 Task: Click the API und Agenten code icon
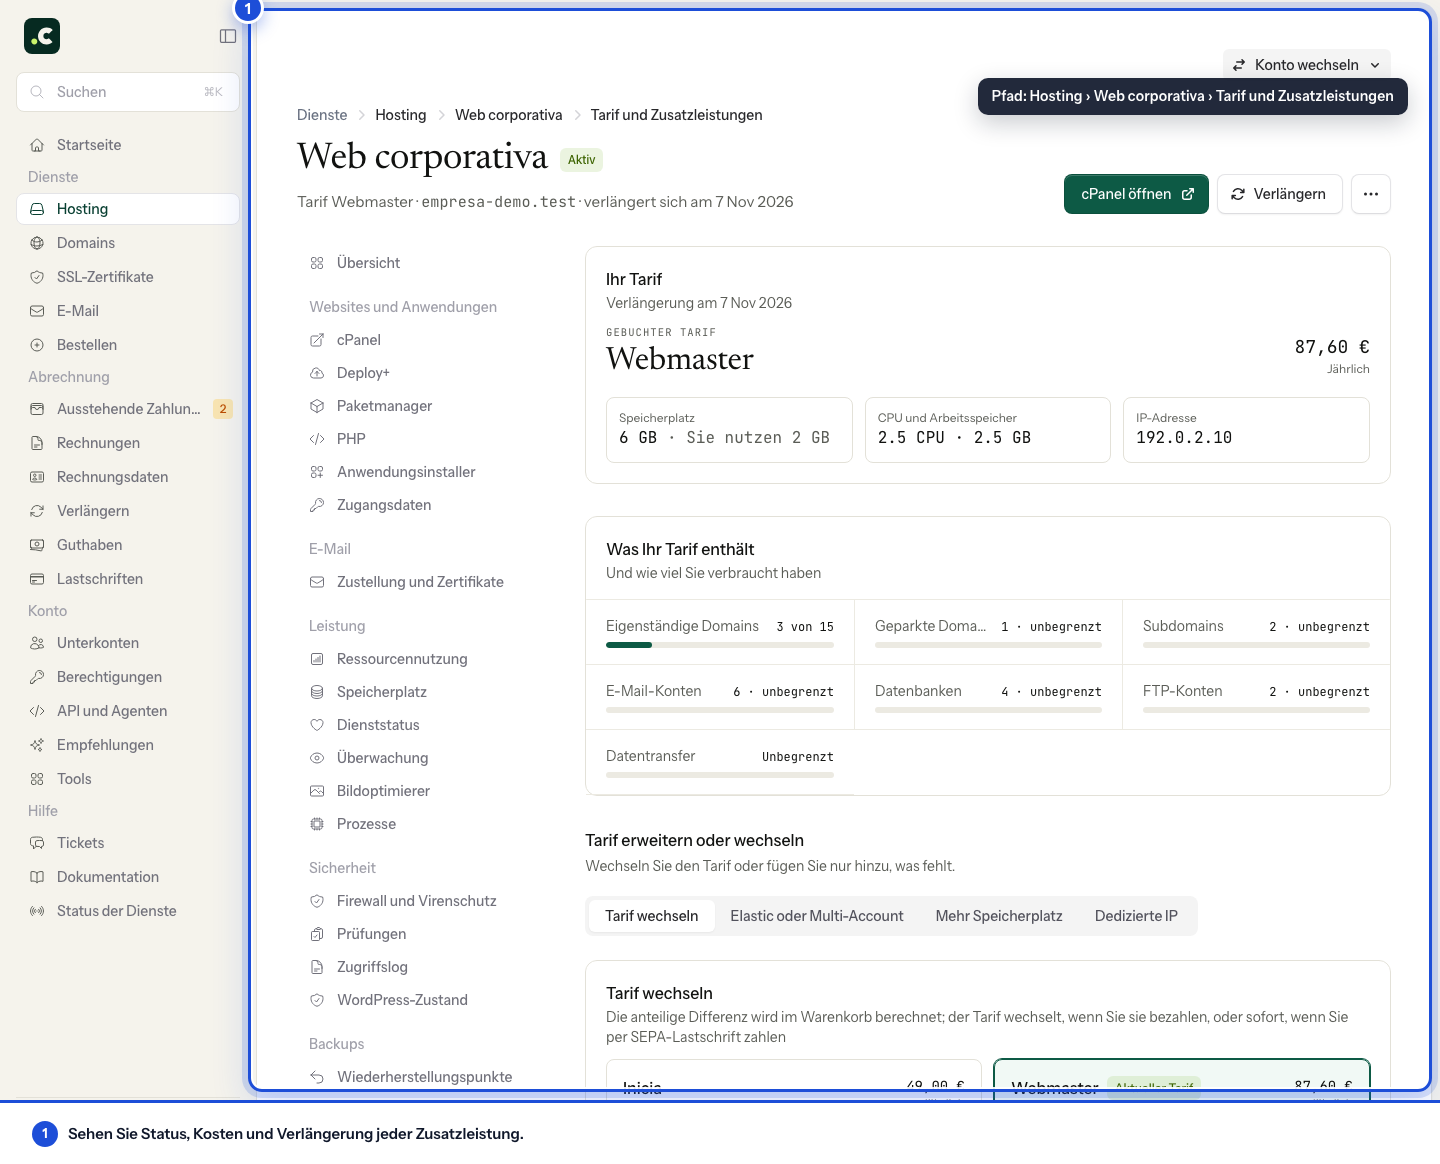[x=37, y=711]
